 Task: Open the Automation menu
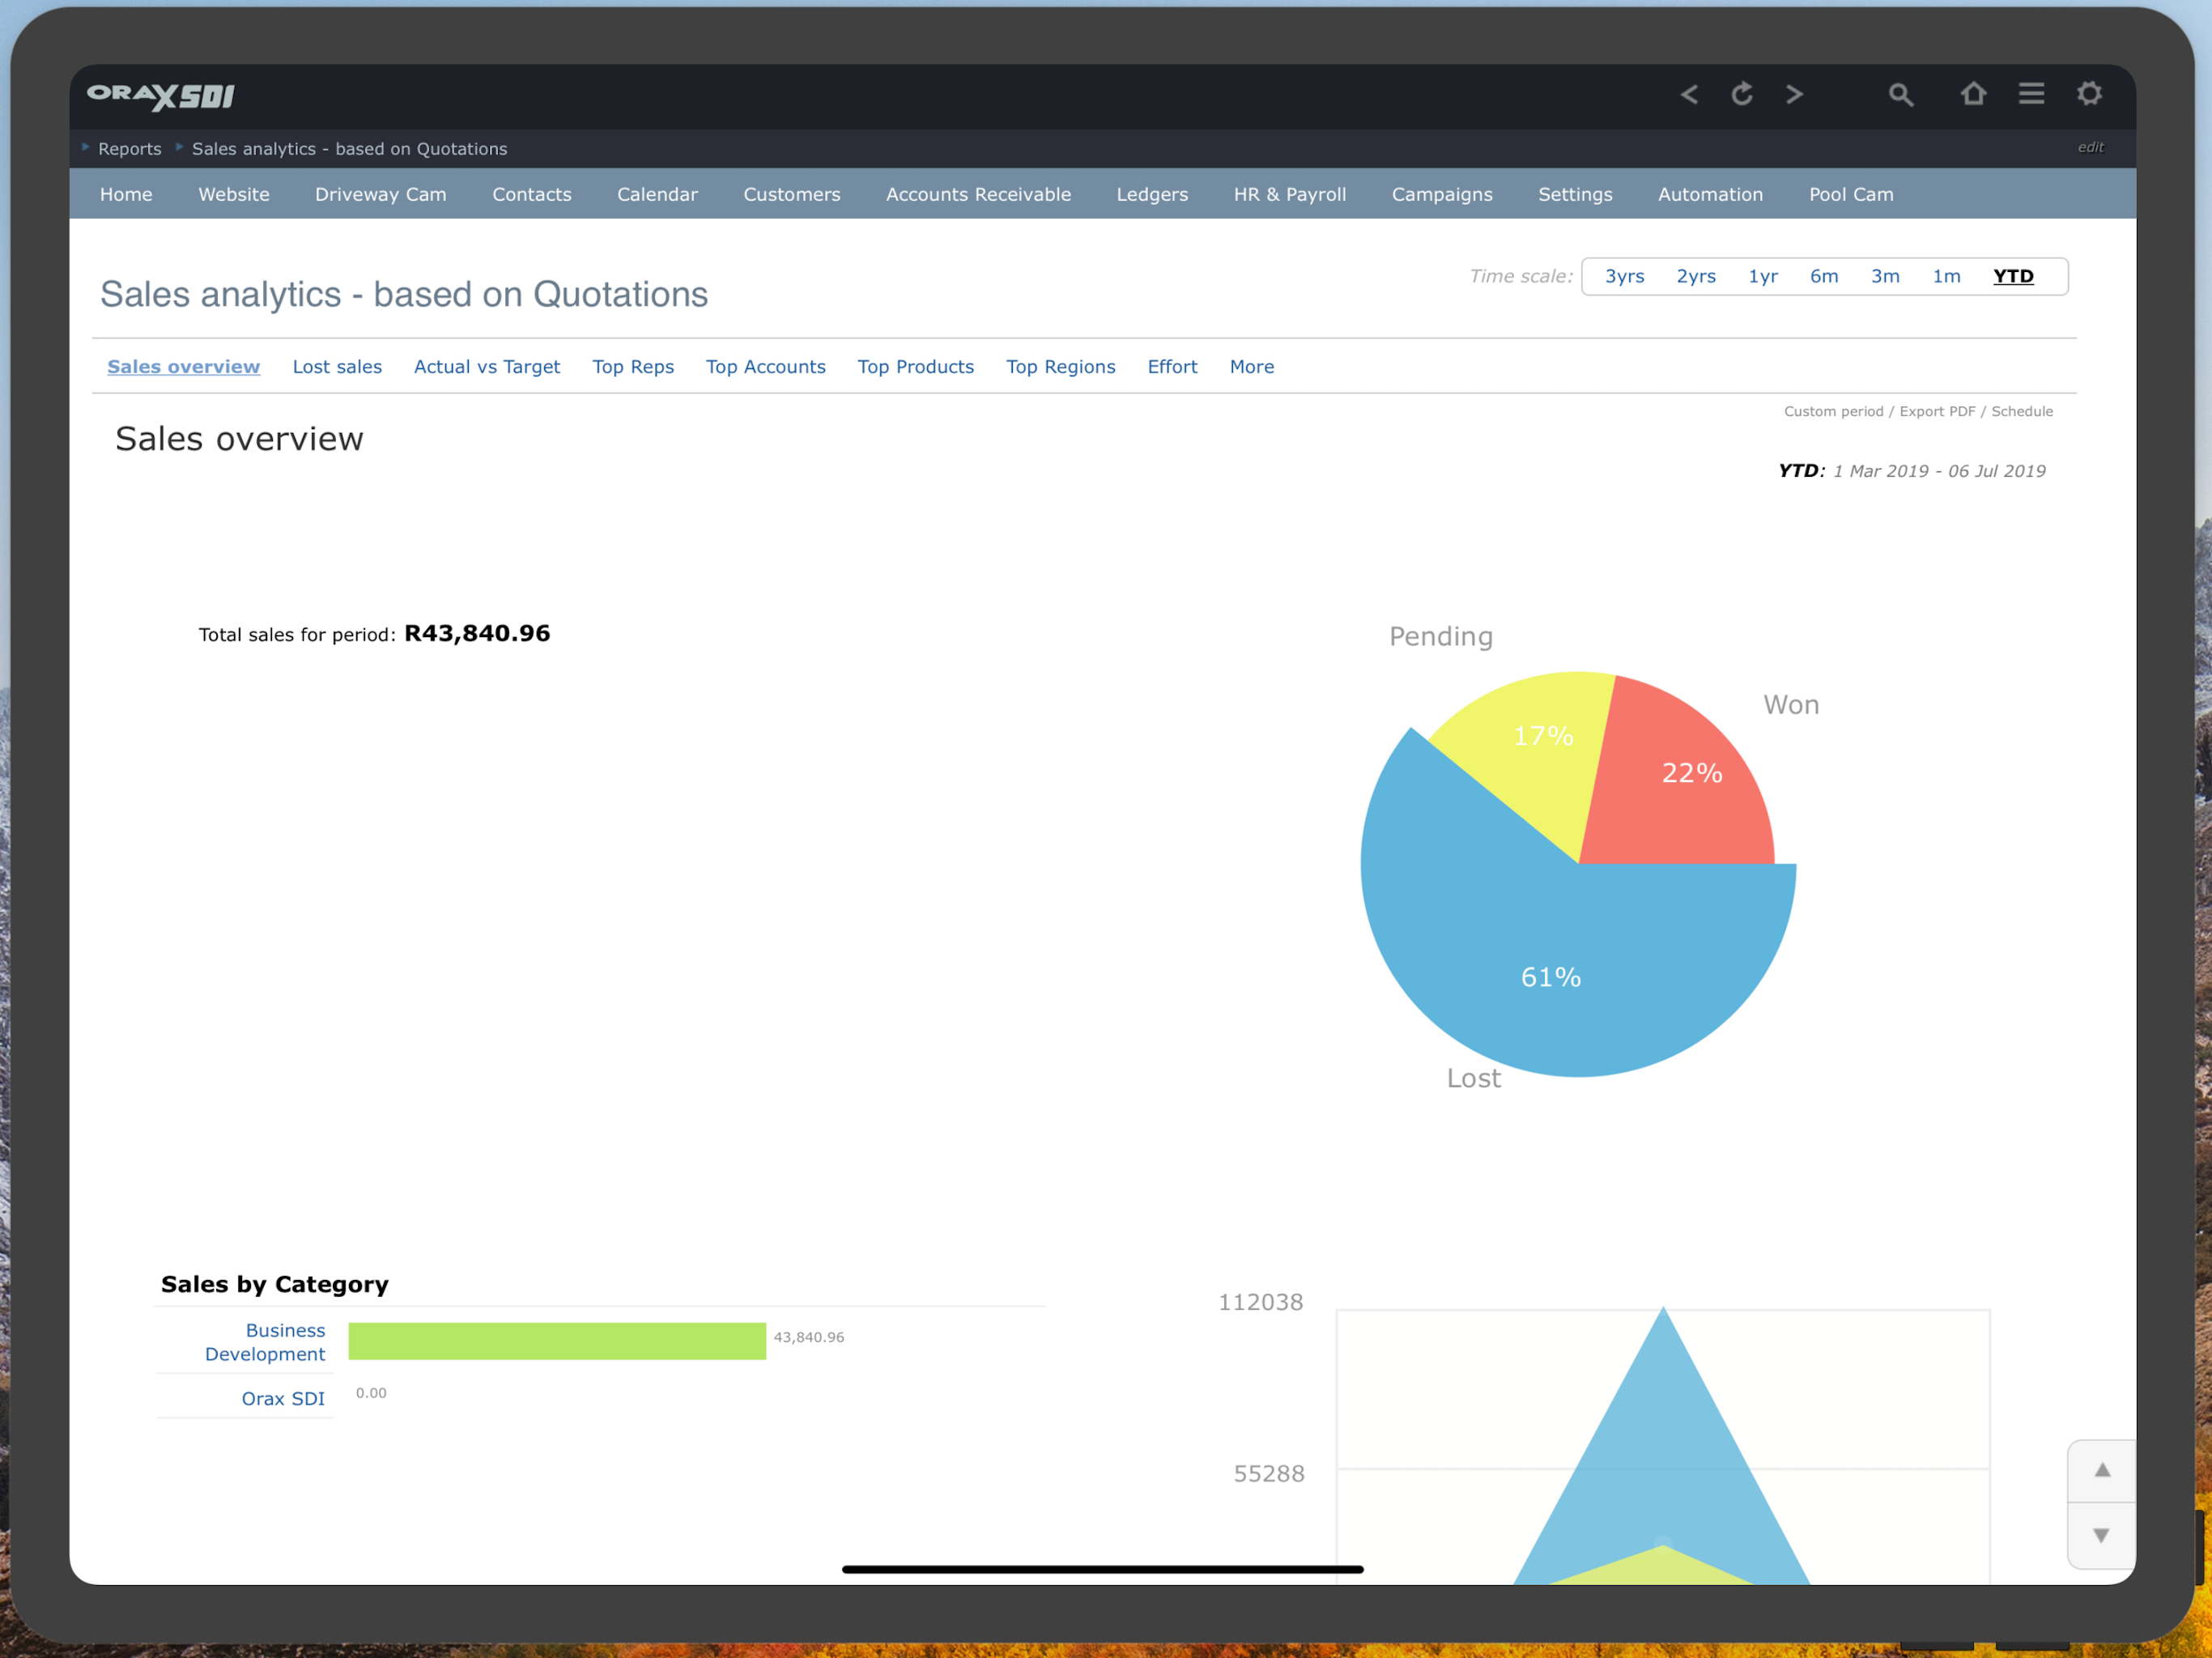(x=1710, y=195)
